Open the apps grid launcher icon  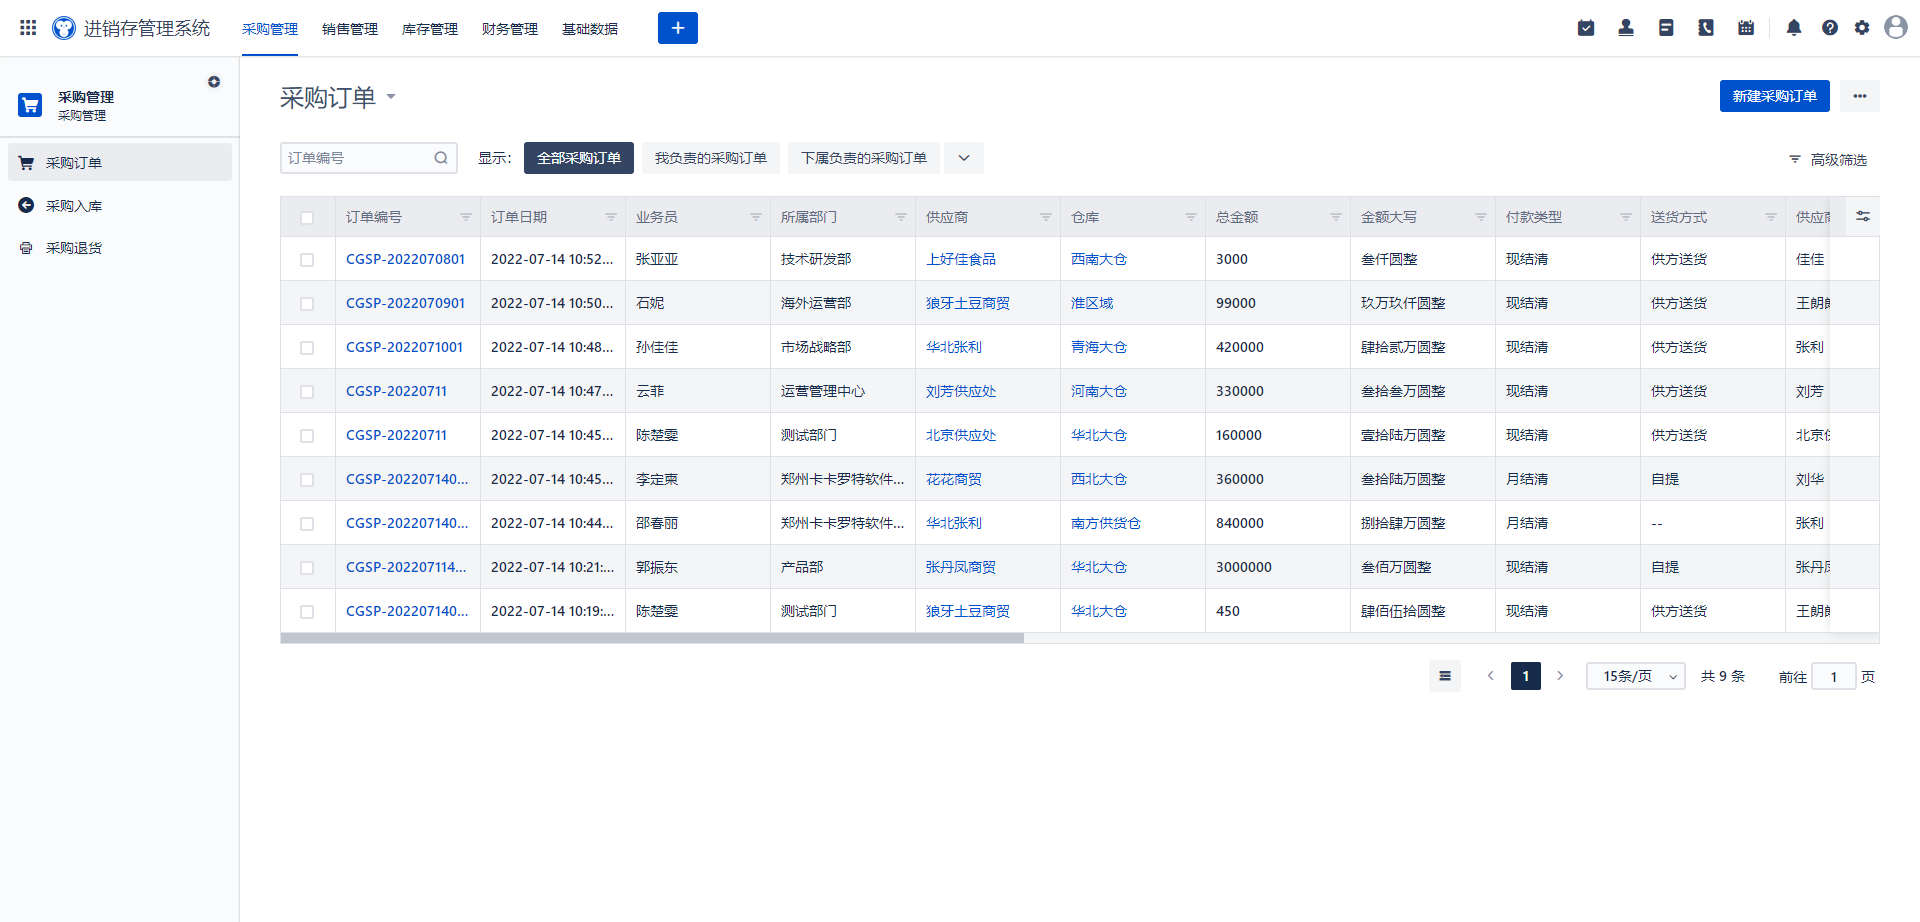[28, 28]
